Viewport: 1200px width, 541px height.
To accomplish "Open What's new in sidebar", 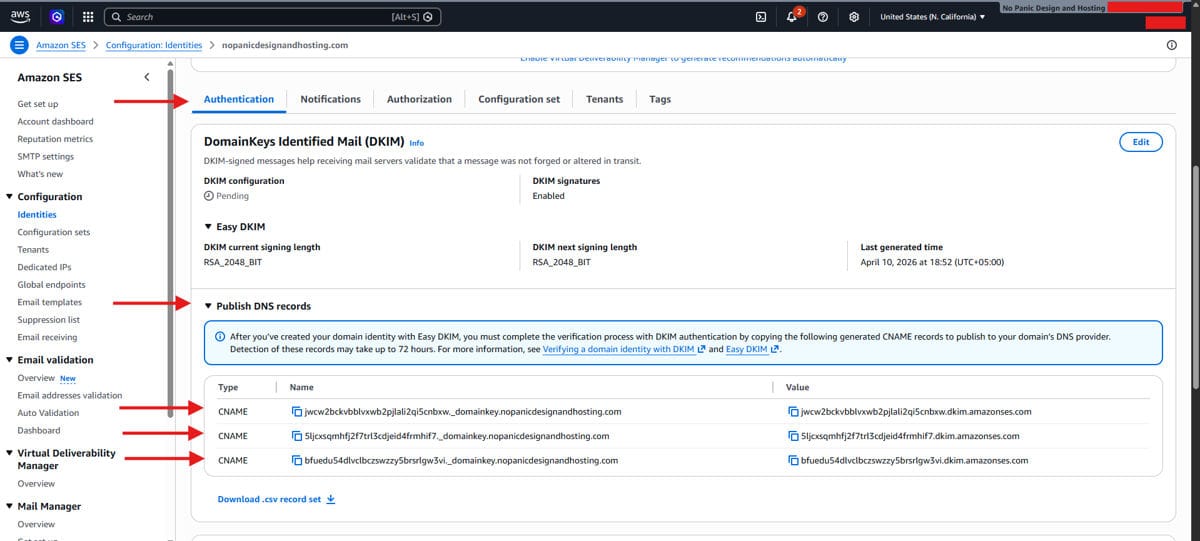I will coord(40,174).
